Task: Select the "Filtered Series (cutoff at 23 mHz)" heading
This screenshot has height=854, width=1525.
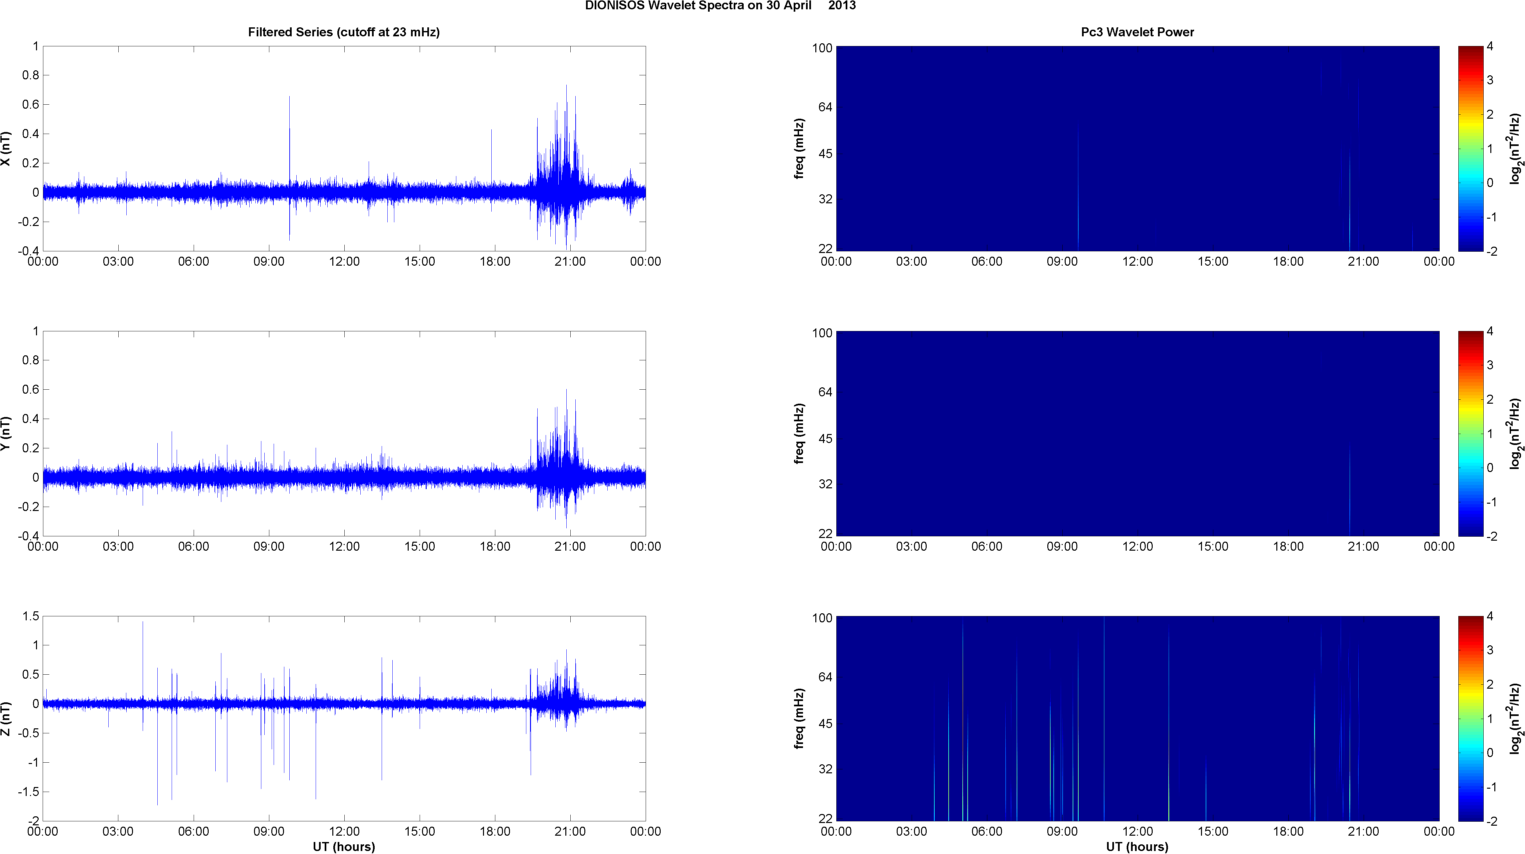Action: pyautogui.click(x=344, y=32)
